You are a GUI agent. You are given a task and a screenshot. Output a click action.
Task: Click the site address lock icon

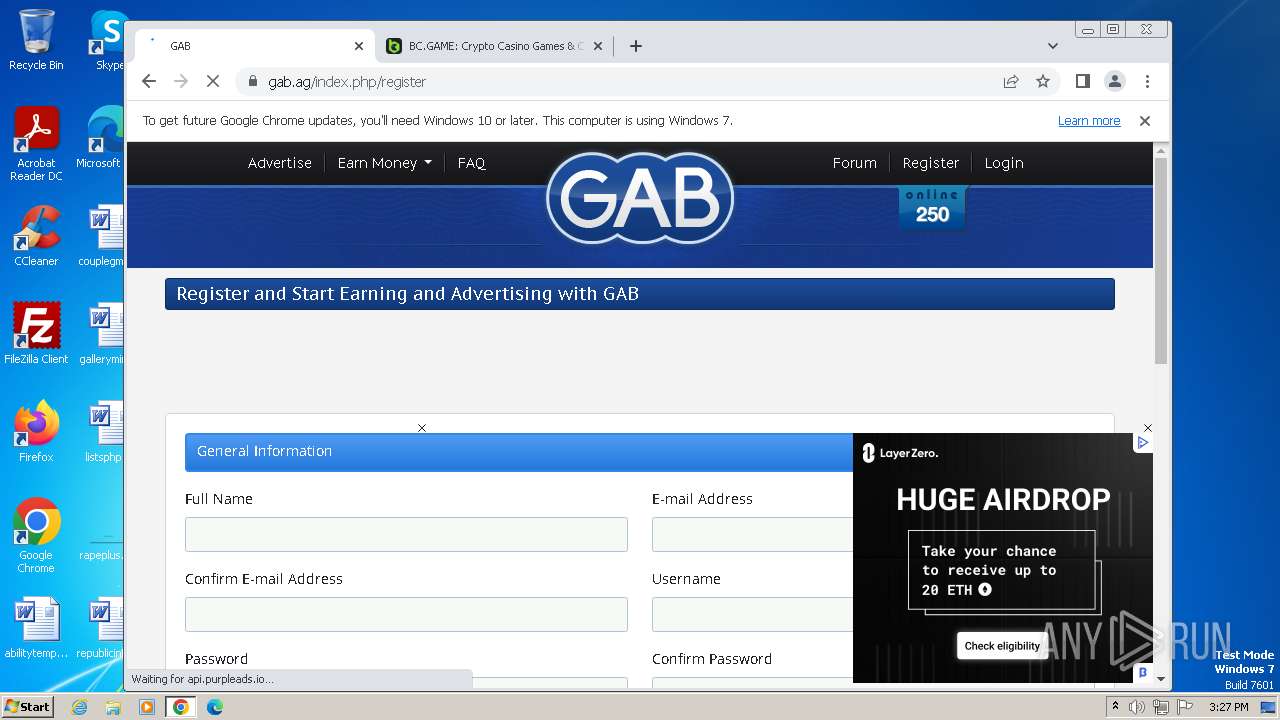coord(253,82)
